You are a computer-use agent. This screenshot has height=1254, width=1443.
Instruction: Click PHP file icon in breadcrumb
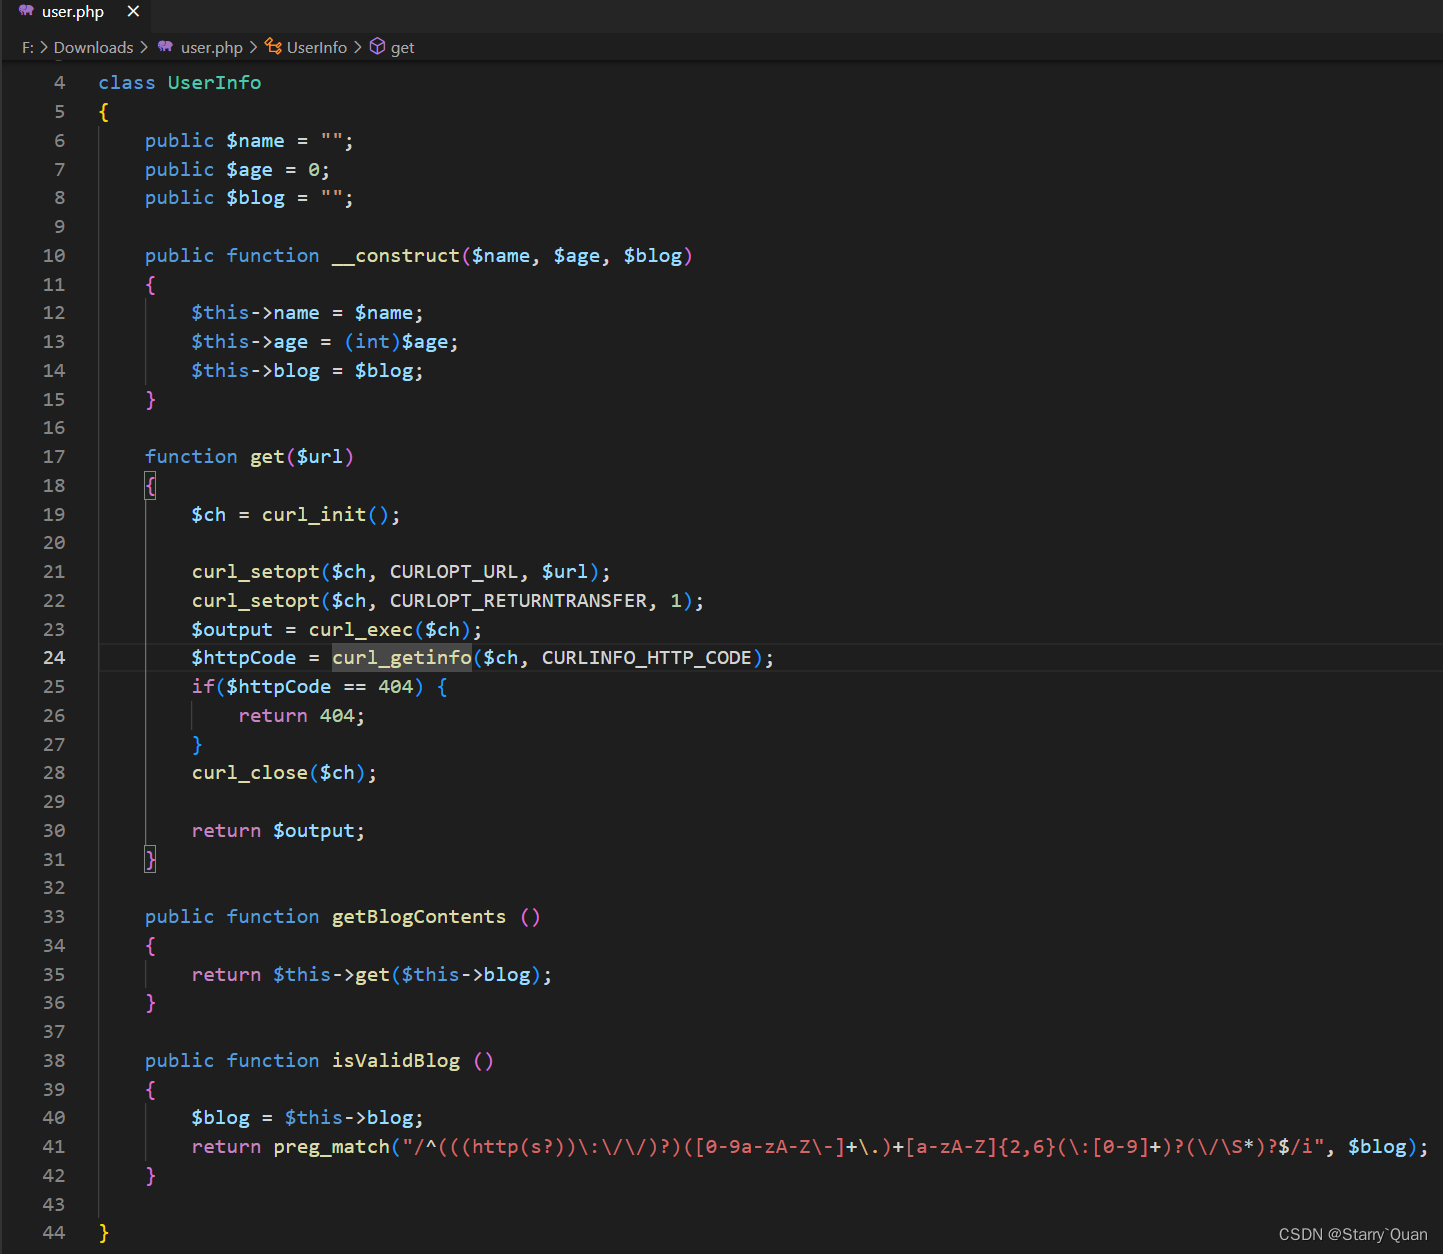tap(165, 46)
